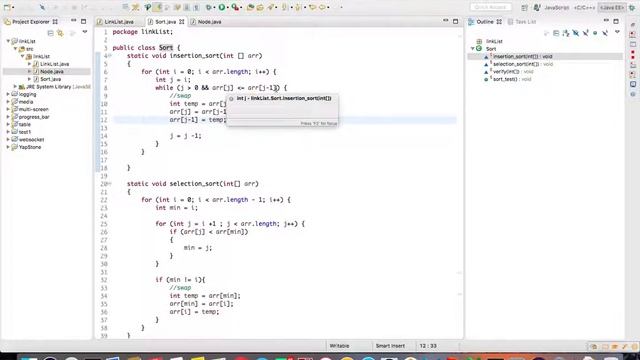Viewport: 640px width, 360px height.
Task: Click the Quick Access search field
Action: pos(491,7)
